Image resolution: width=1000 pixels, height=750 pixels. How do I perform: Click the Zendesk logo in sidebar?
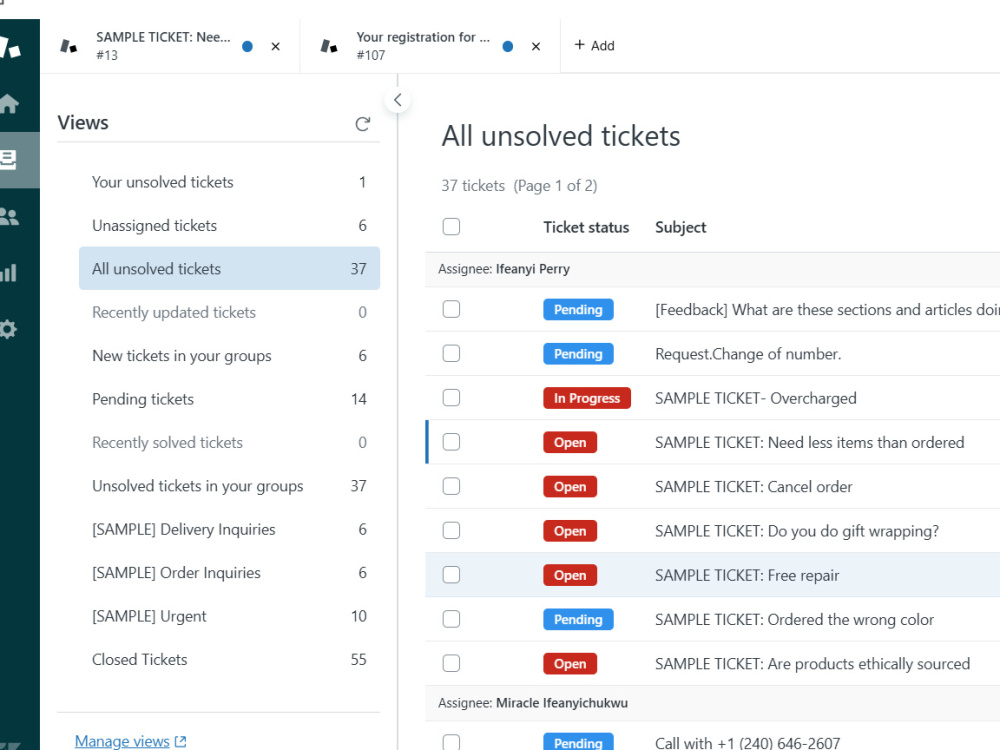click(10, 47)
